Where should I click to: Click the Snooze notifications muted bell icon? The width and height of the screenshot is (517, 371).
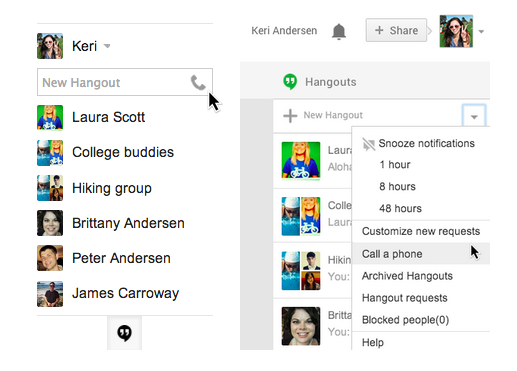368,144
